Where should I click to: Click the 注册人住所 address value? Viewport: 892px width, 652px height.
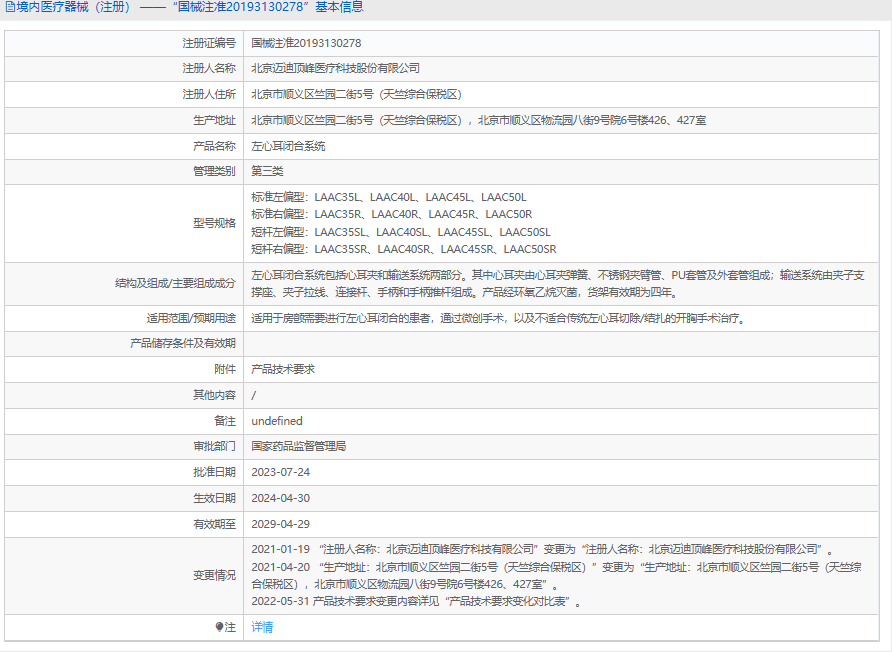357,94
